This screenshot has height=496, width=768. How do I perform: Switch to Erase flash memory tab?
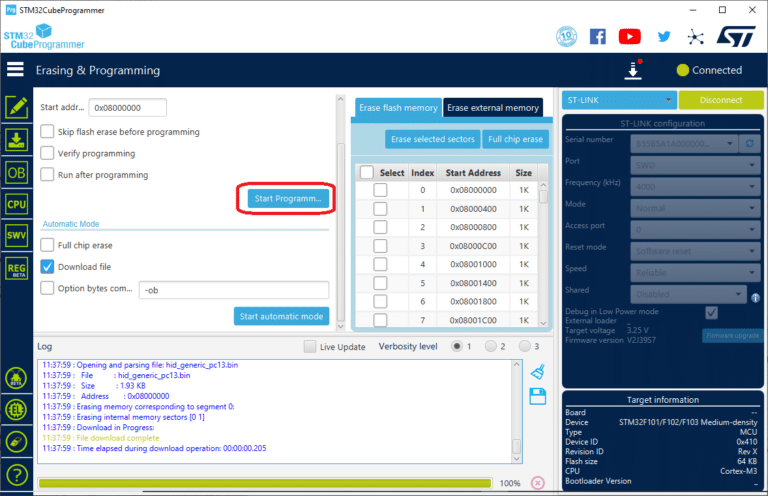(x=398, y=108)
